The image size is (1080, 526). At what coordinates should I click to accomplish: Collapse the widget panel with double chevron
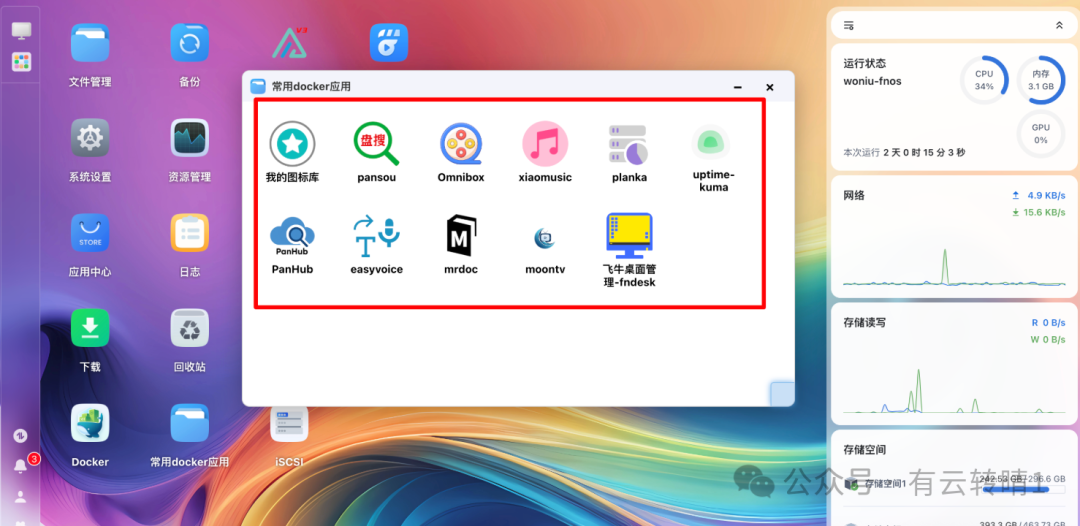[1059, 25]
